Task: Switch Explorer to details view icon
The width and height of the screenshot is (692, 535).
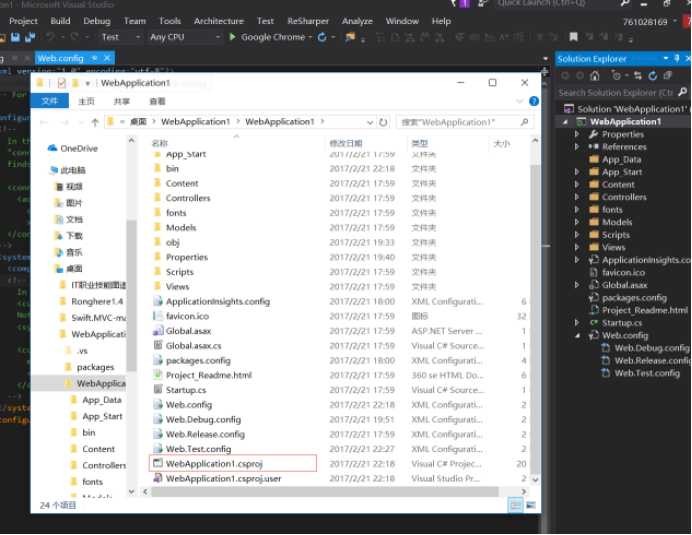Action: [x=515, y=505]
